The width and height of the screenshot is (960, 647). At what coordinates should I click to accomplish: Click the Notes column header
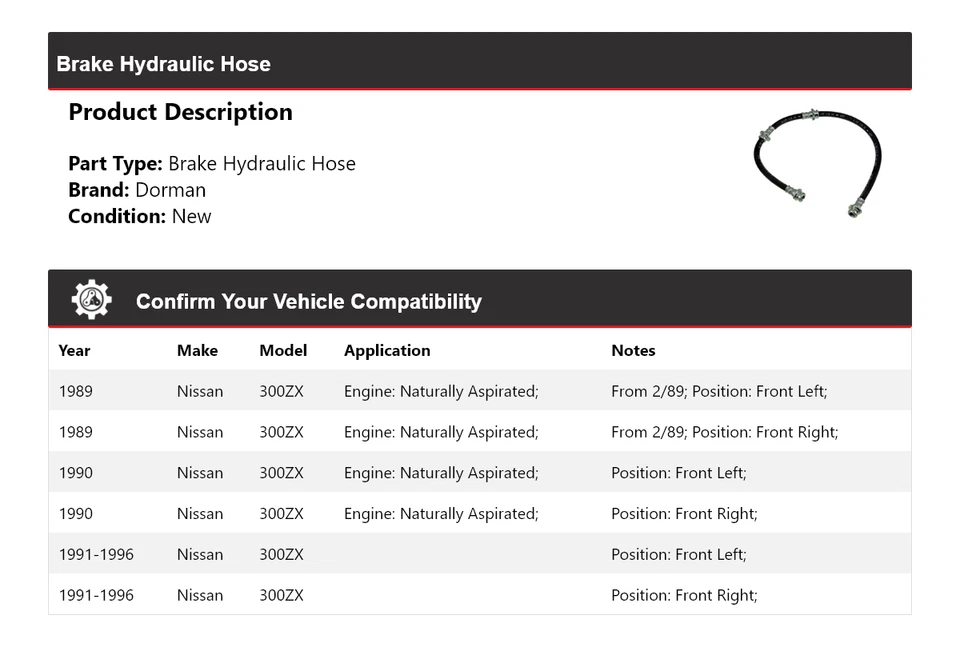(633, 351)
